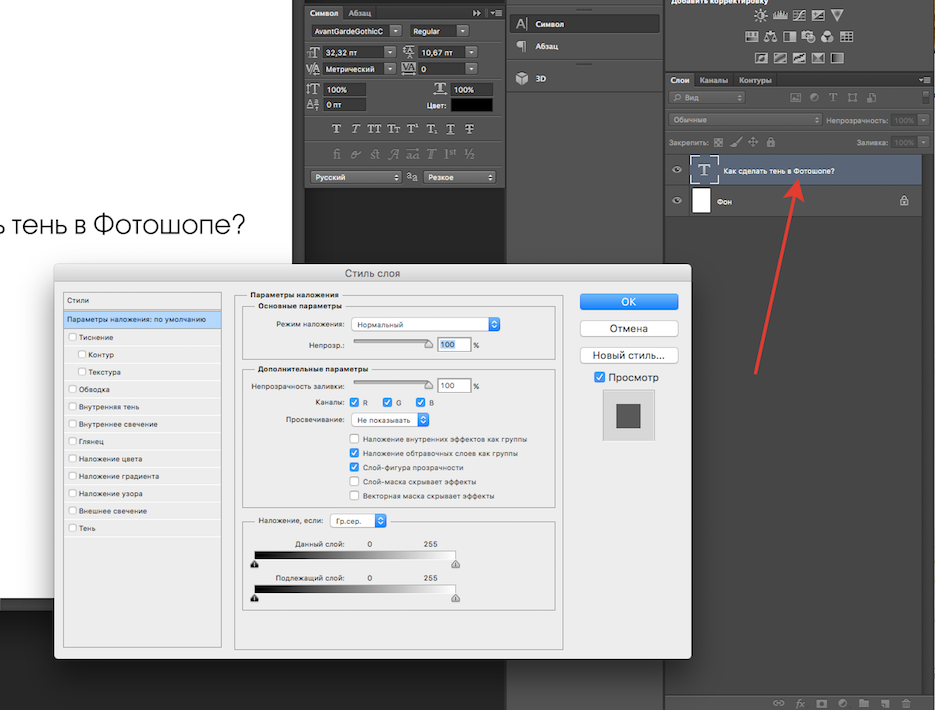
Task: Add a Curves adjustment layer
Action: pos(799,15)
